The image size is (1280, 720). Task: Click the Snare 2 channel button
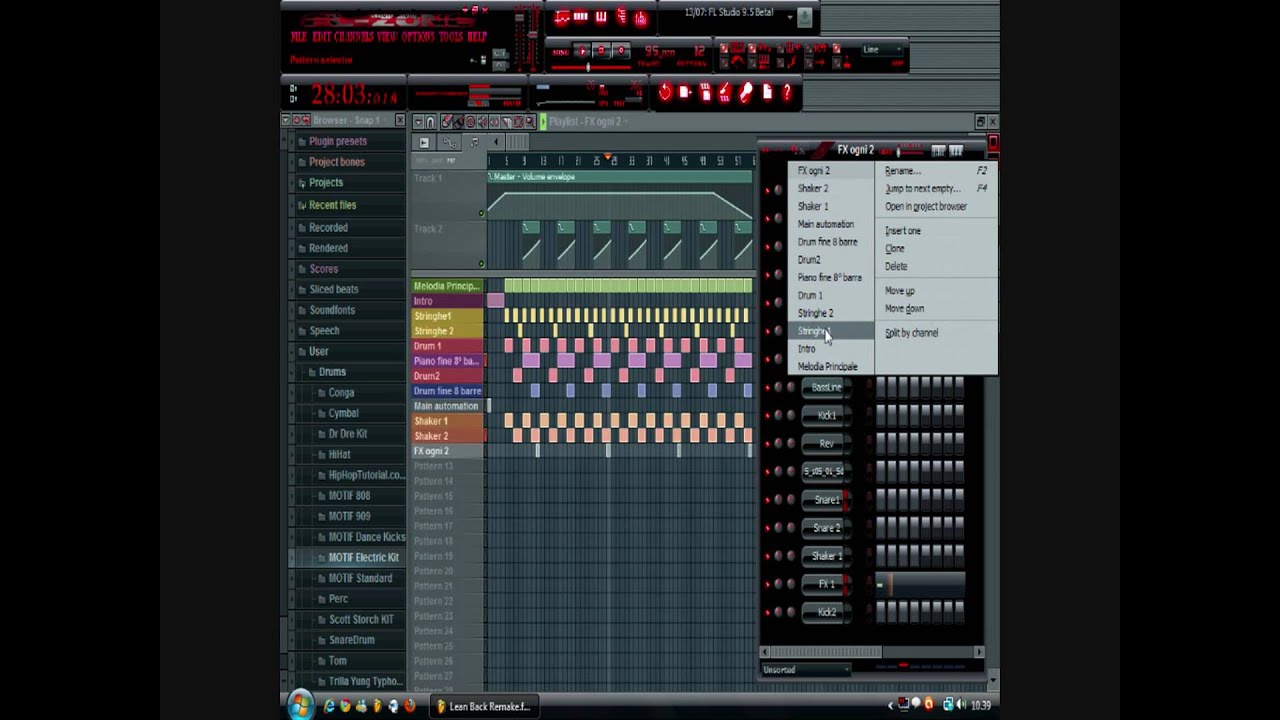[826, 527]
